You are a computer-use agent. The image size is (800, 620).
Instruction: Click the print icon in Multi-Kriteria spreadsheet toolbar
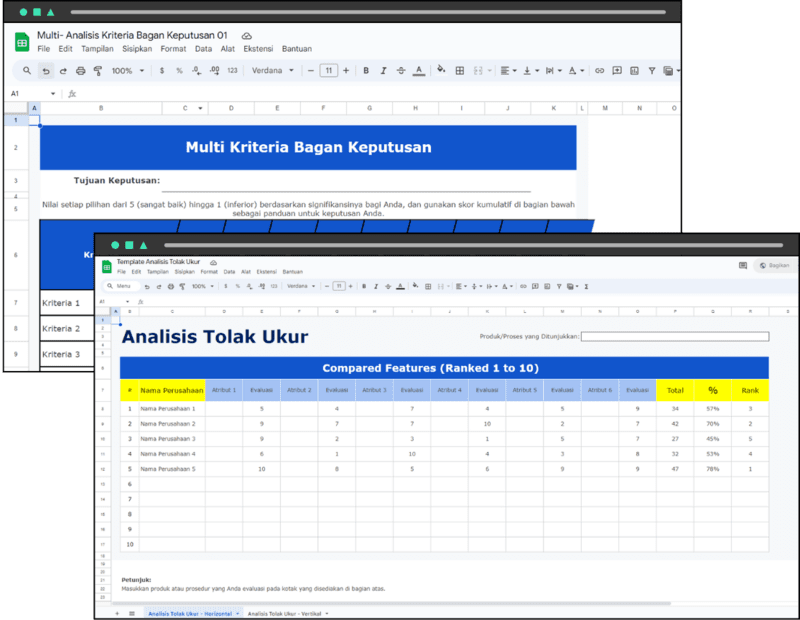(x=81, y=71)
